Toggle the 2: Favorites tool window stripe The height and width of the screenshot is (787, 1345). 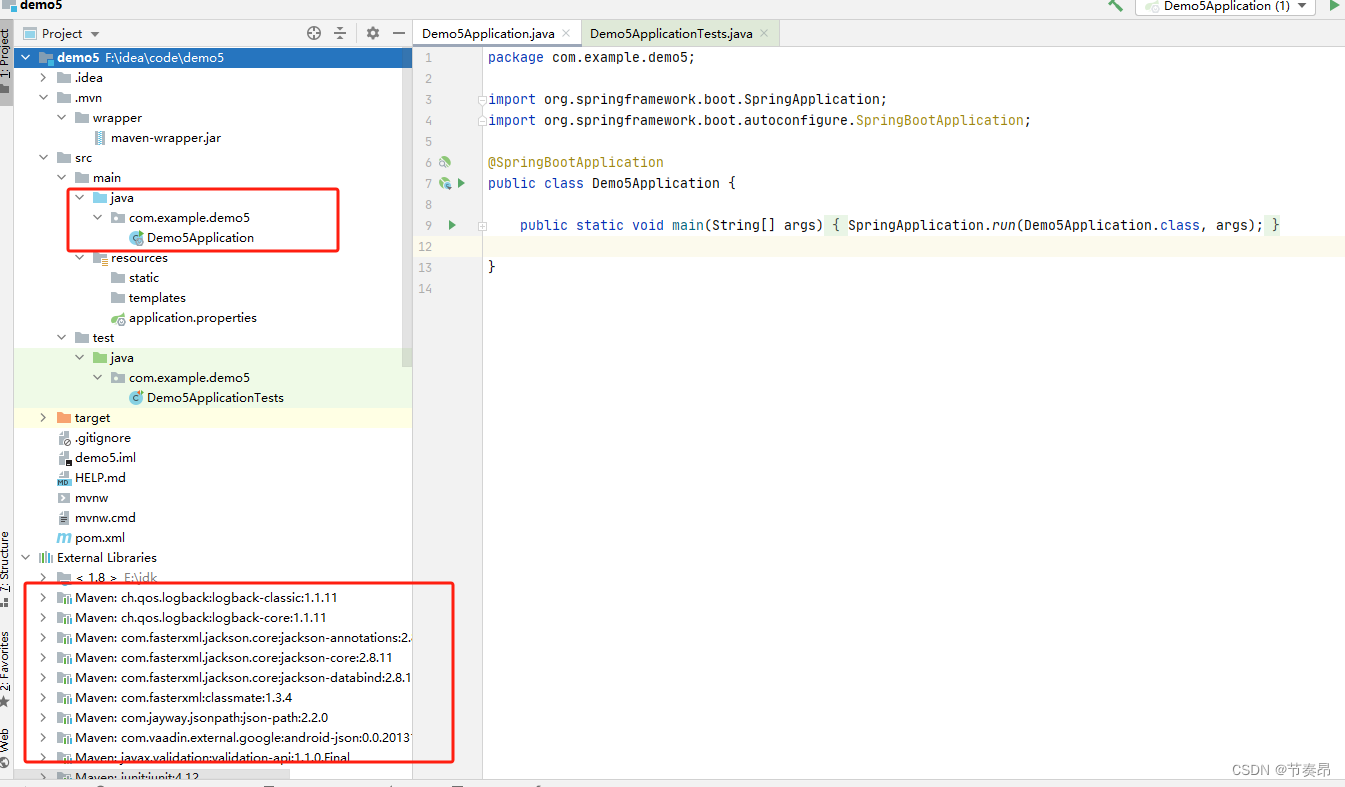pyautogui.click(x=6, y=670)
